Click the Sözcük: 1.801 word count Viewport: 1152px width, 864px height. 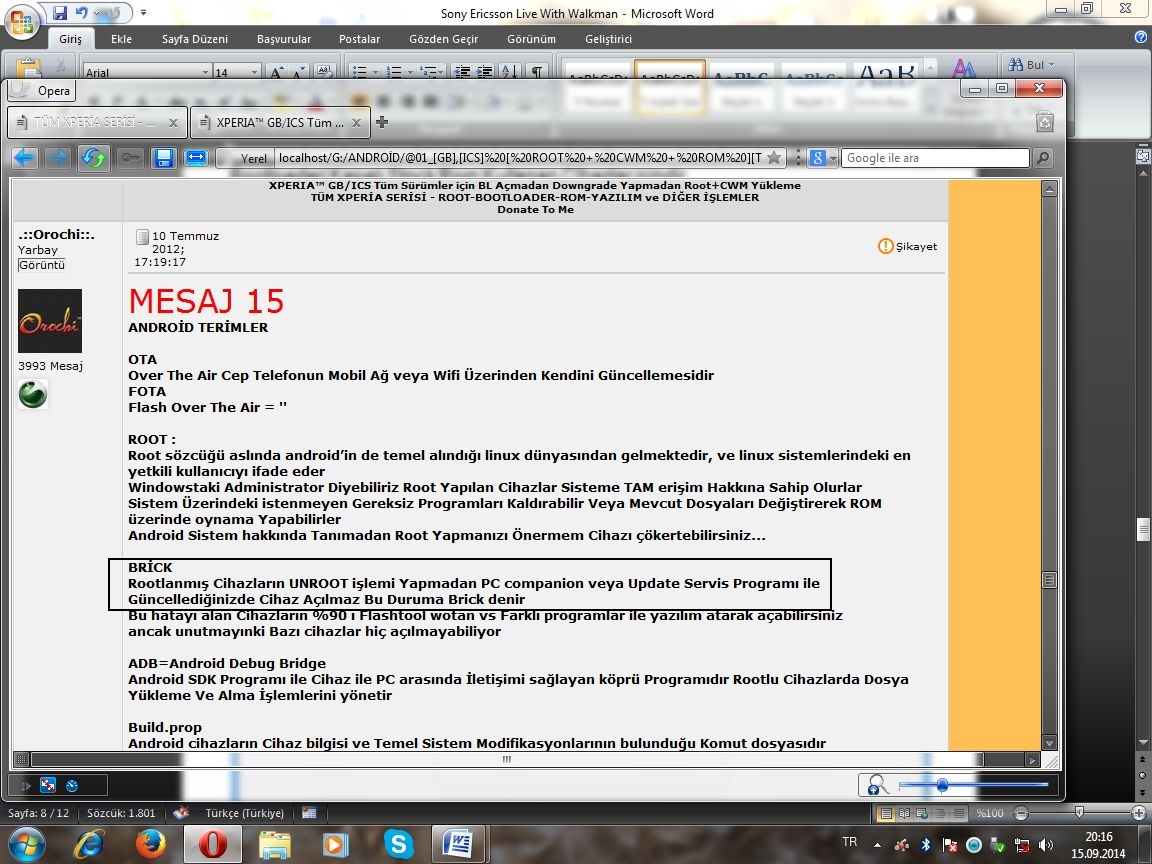pyautogui.click(x=121, y=813)
